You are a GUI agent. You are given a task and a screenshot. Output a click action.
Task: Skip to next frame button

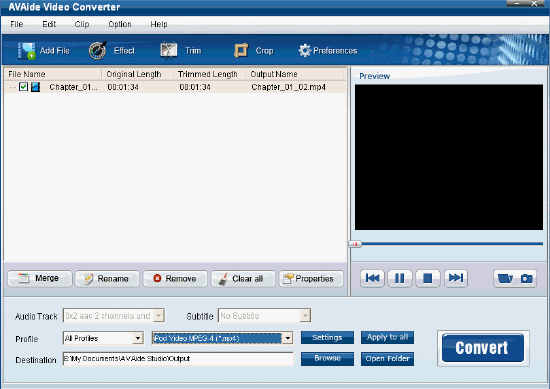click(x=456, y=279)
